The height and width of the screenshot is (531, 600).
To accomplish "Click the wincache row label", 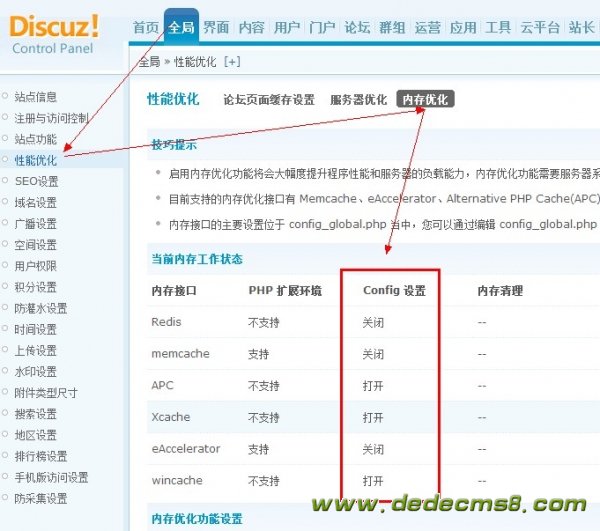I will [177, 481].
